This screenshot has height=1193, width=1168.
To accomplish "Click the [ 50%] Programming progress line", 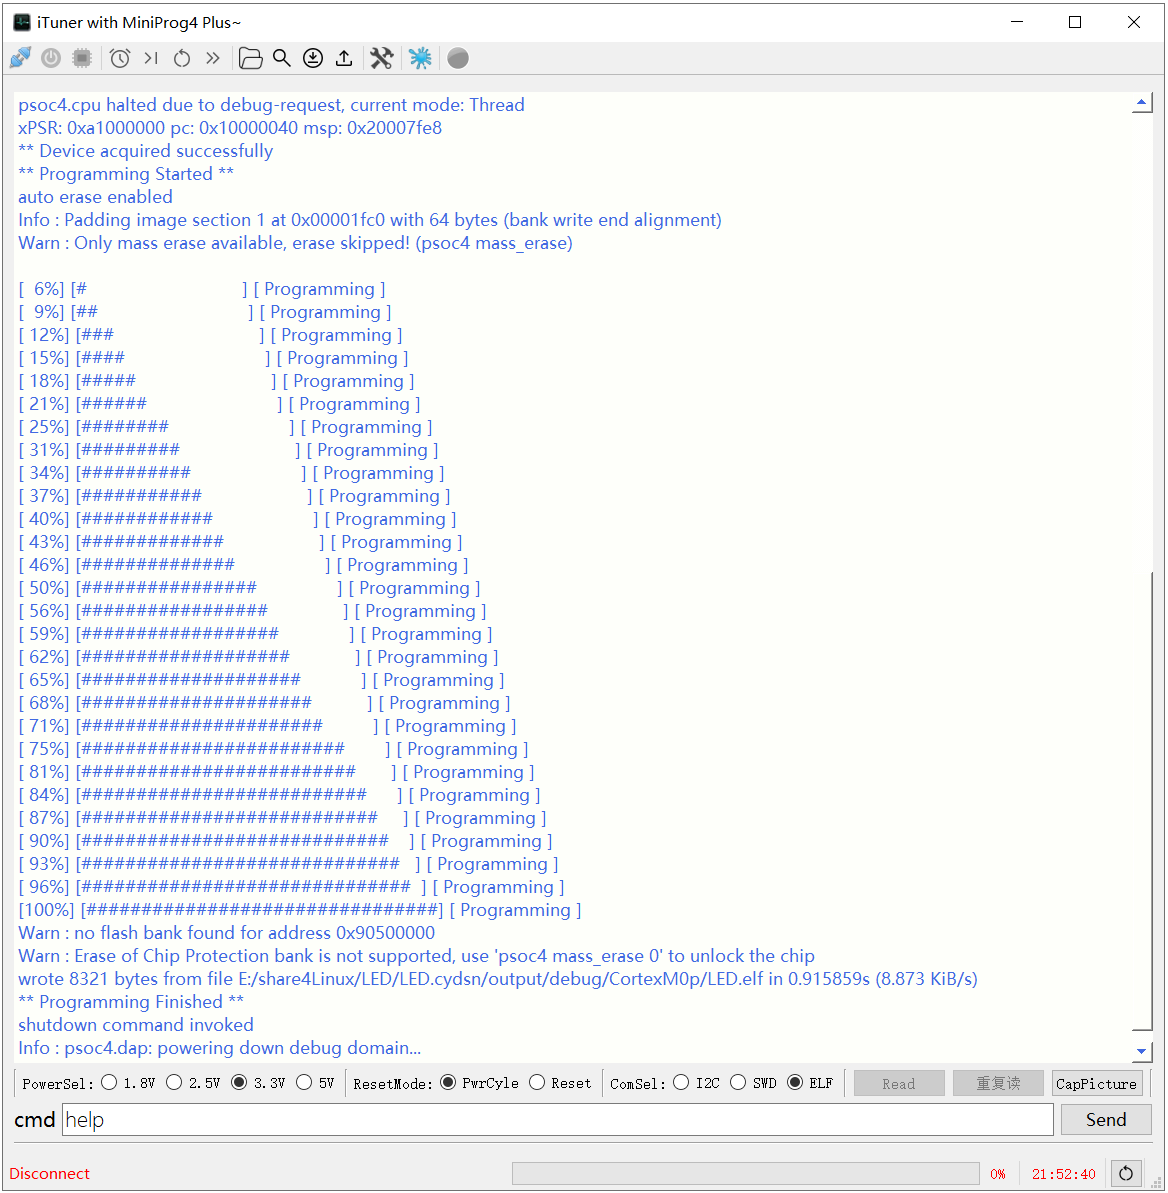I will pyautogui.click(x=250, y=588).
